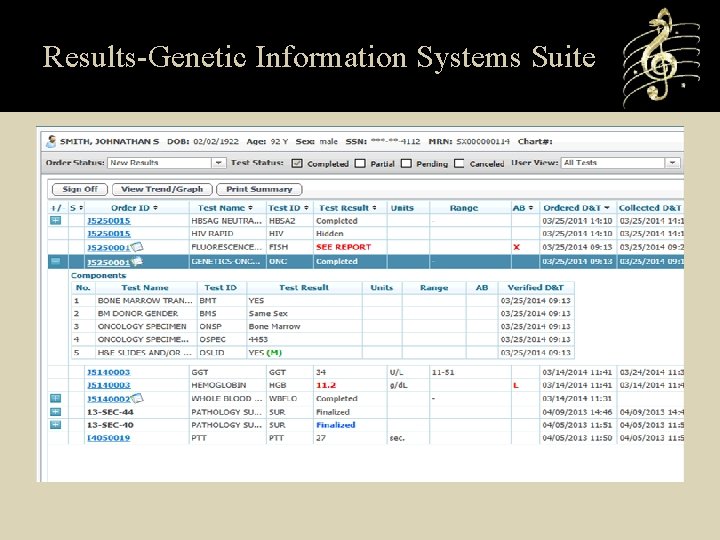The height and width of the screenshot is (540, 720).
Task: Click the SEE REPORT result for FISH
Action: (x=343, y=247)
